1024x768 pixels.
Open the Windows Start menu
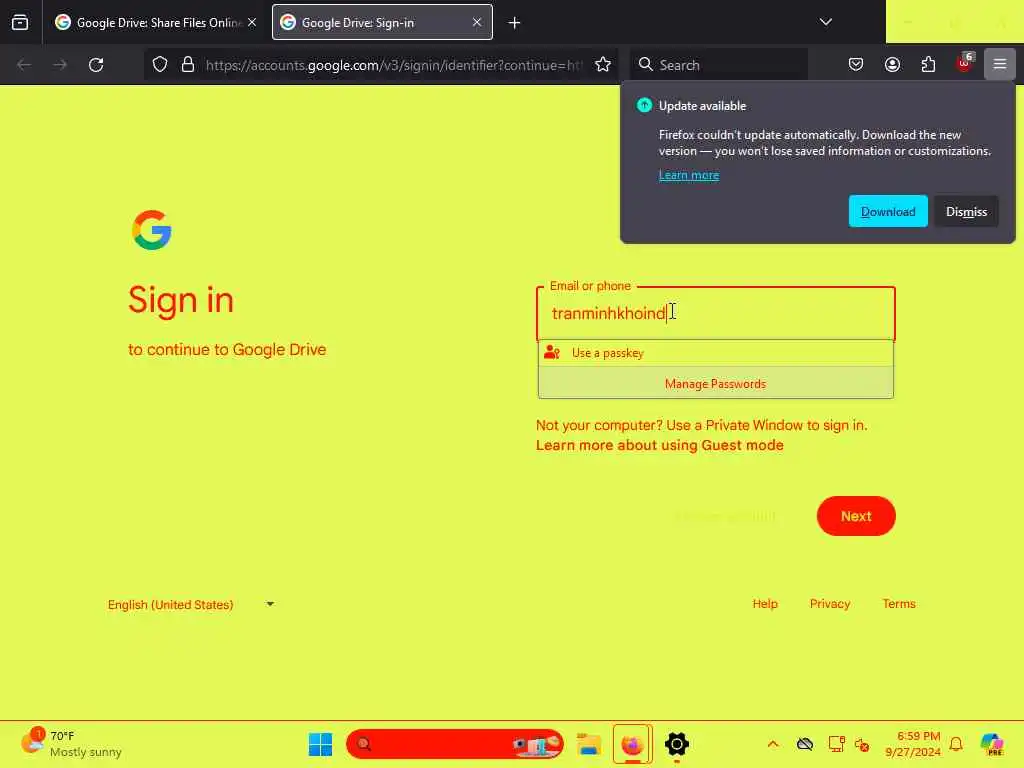[320, 744]
